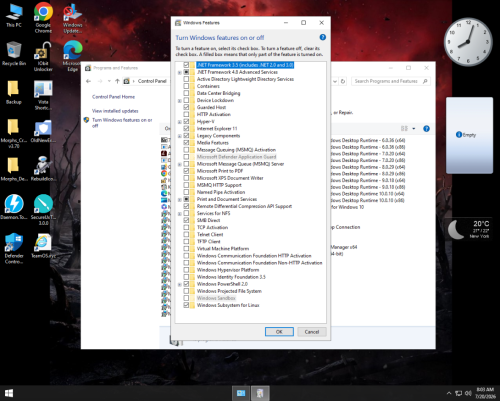500x401 pixels.
Task: Click the Windows Features dialog help icon
Action: (x=322, y=37)
